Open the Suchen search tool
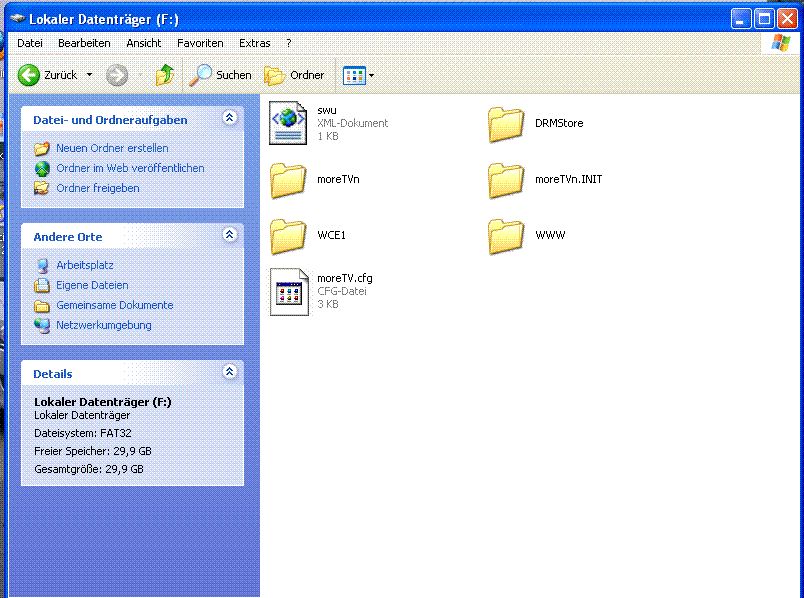The width and height of the screenshot is (804, 598). [221, 75]
